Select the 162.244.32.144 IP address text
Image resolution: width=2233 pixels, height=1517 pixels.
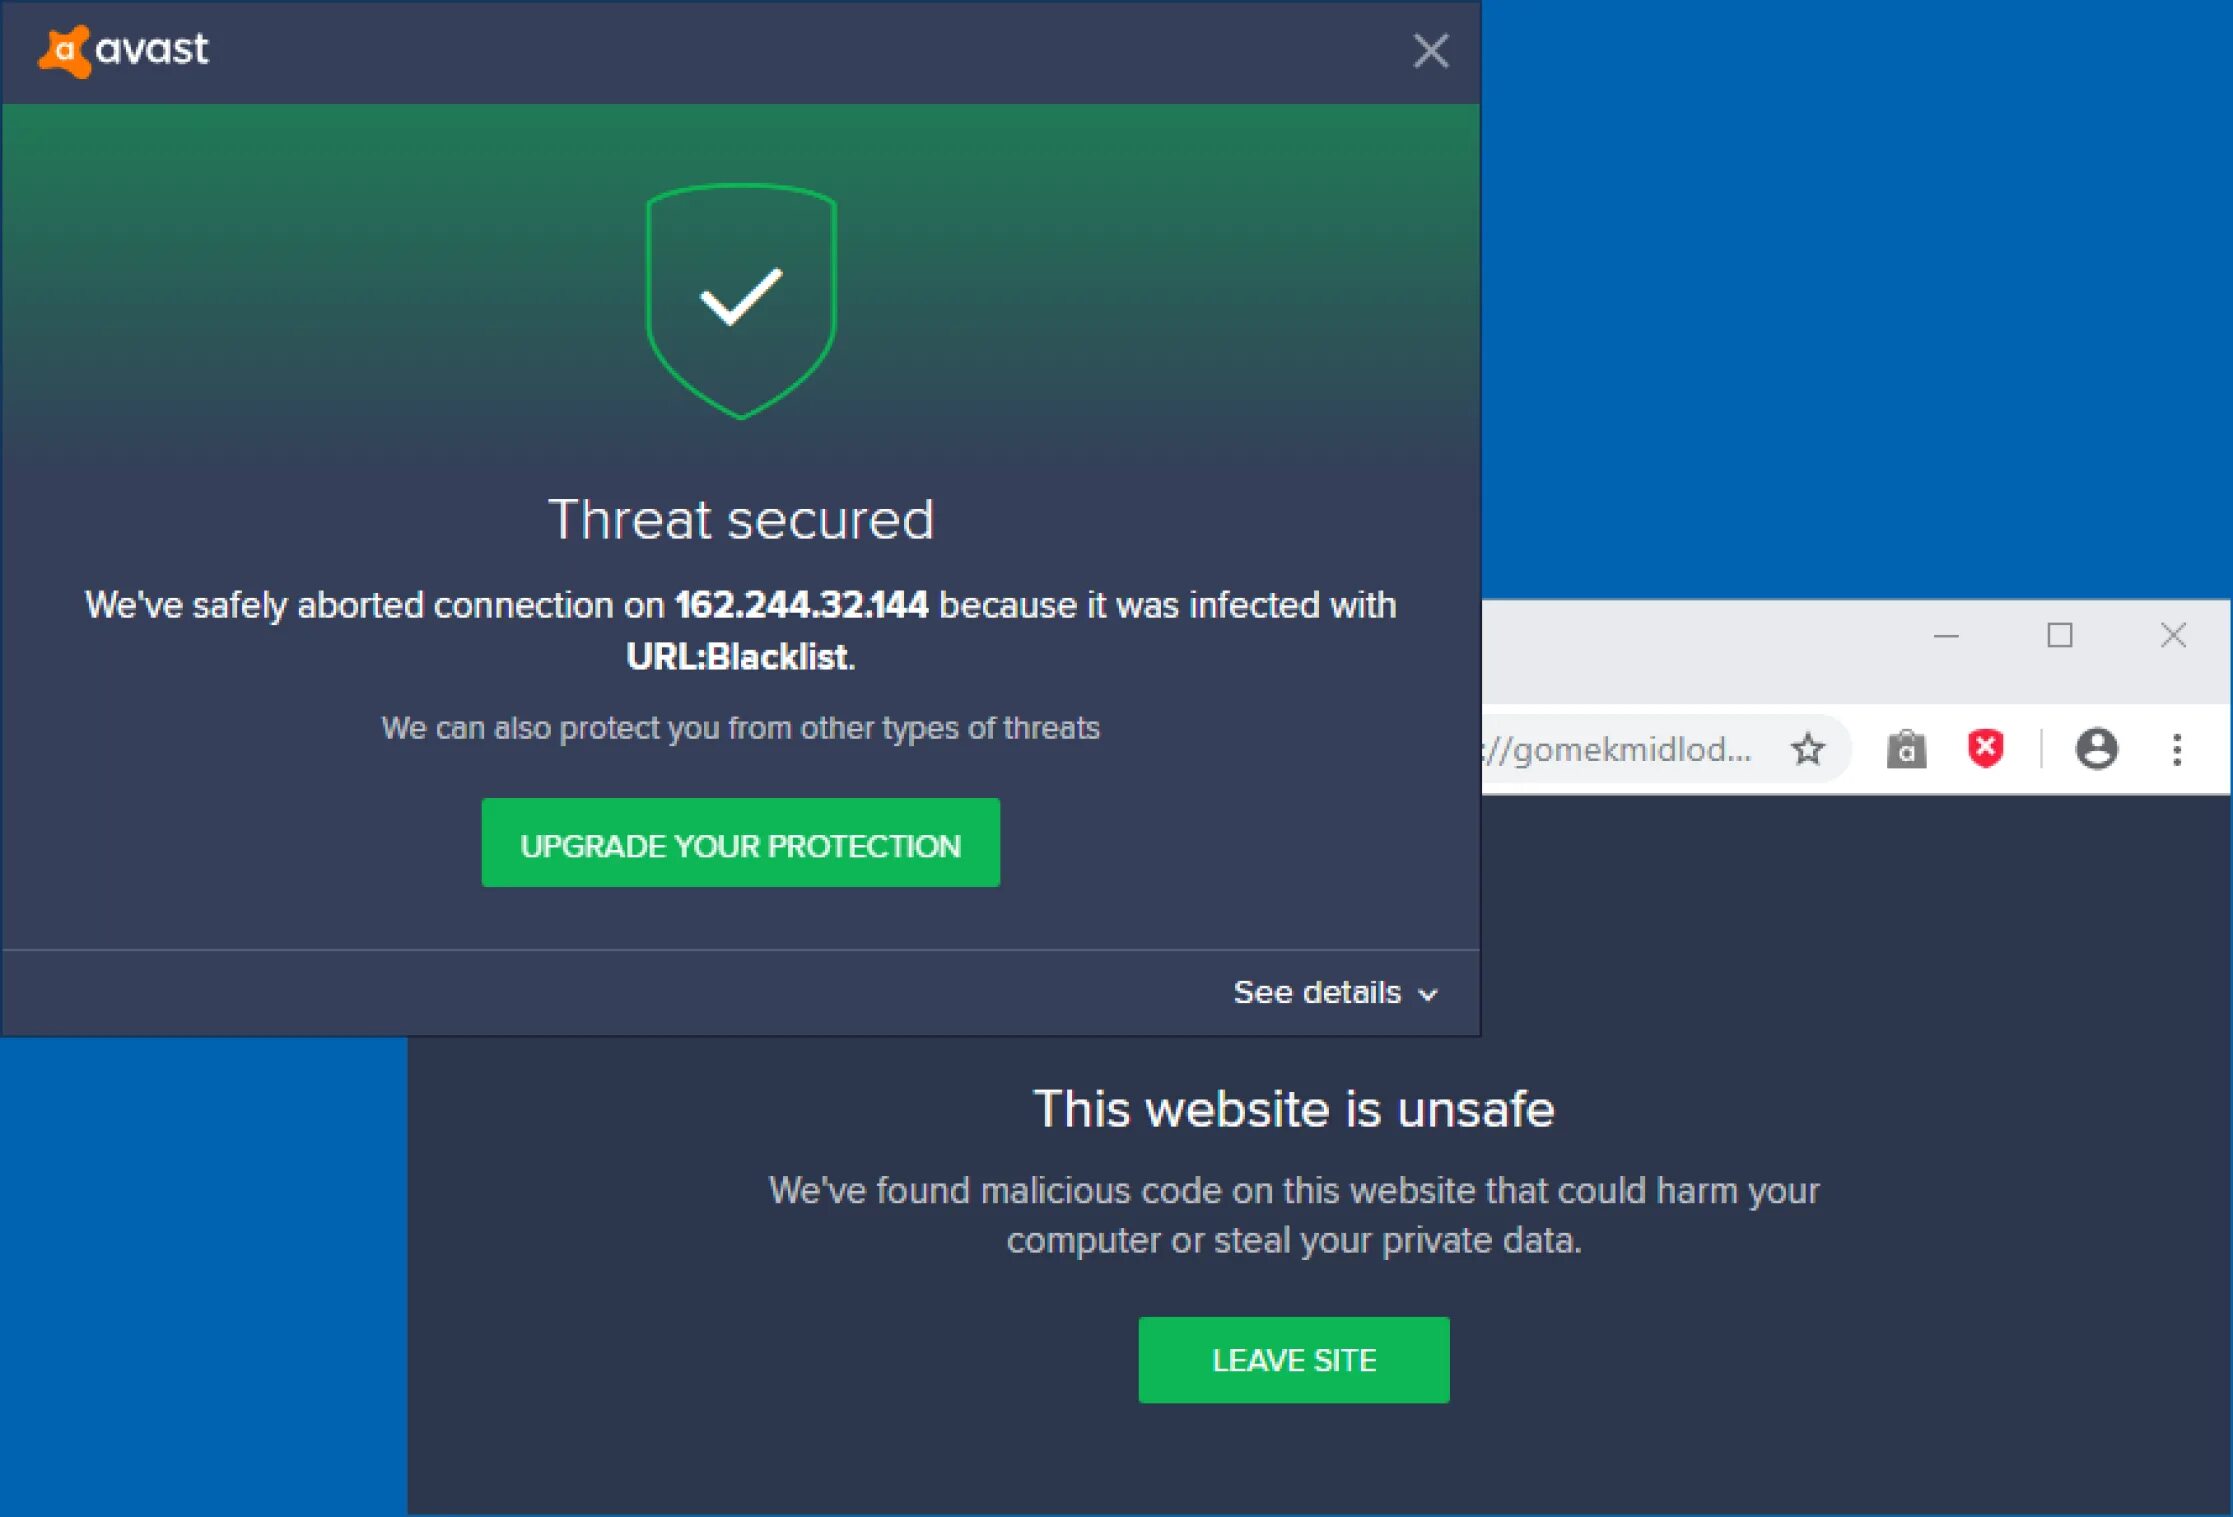click(x=801, y=605)
